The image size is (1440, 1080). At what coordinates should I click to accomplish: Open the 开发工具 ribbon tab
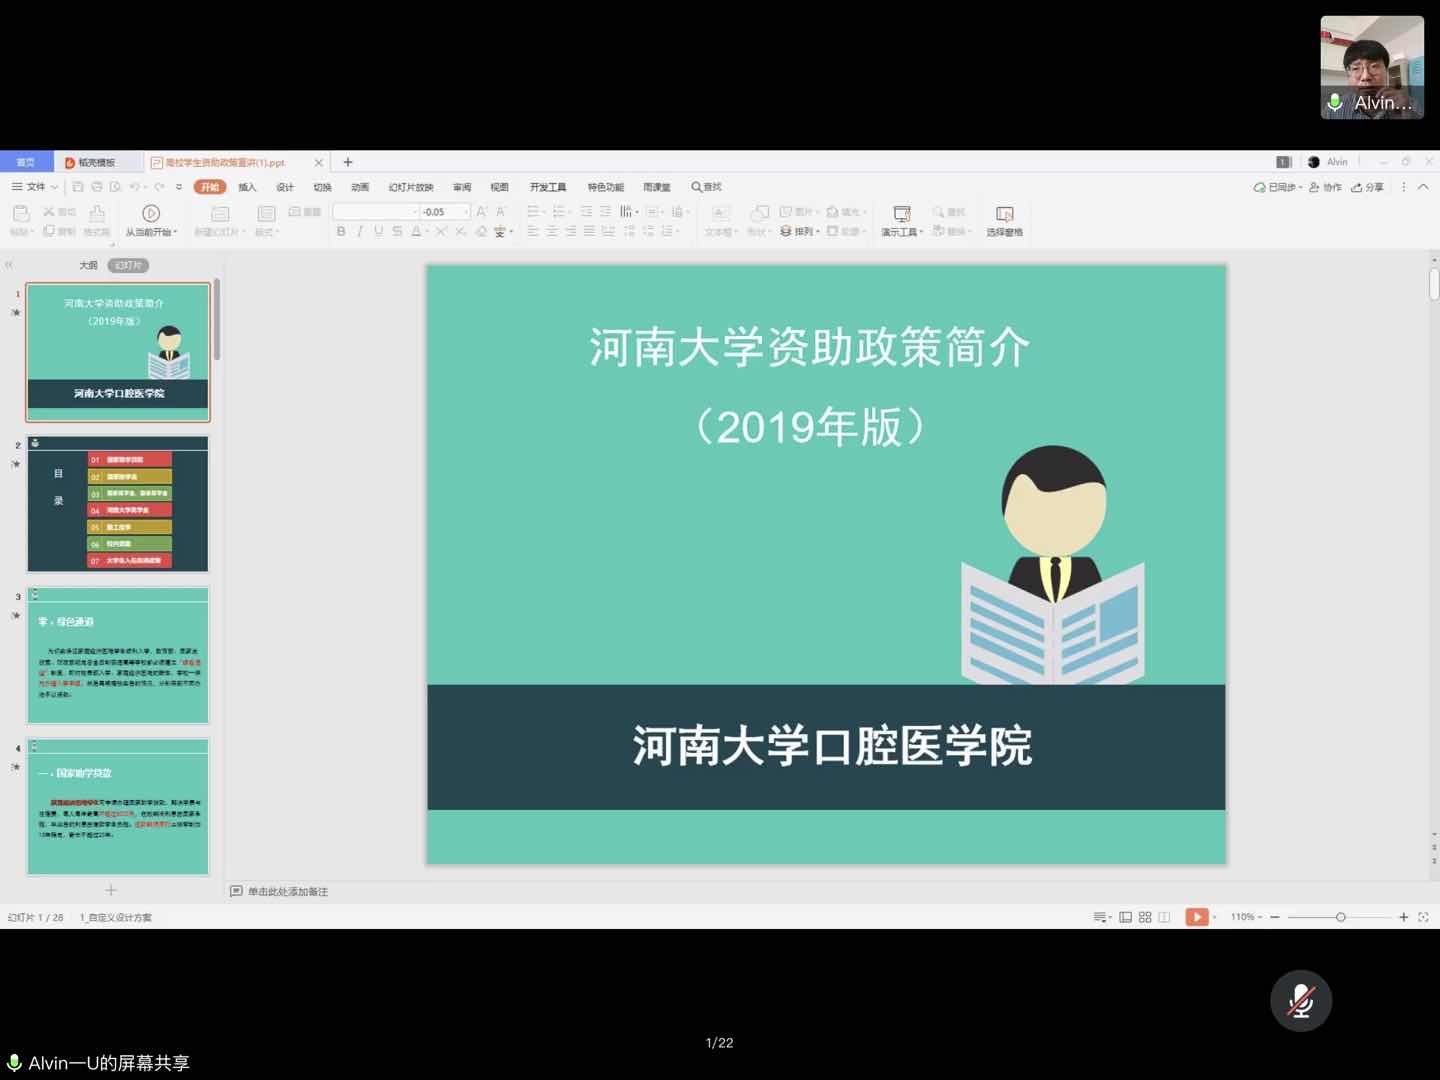[548, 187]
